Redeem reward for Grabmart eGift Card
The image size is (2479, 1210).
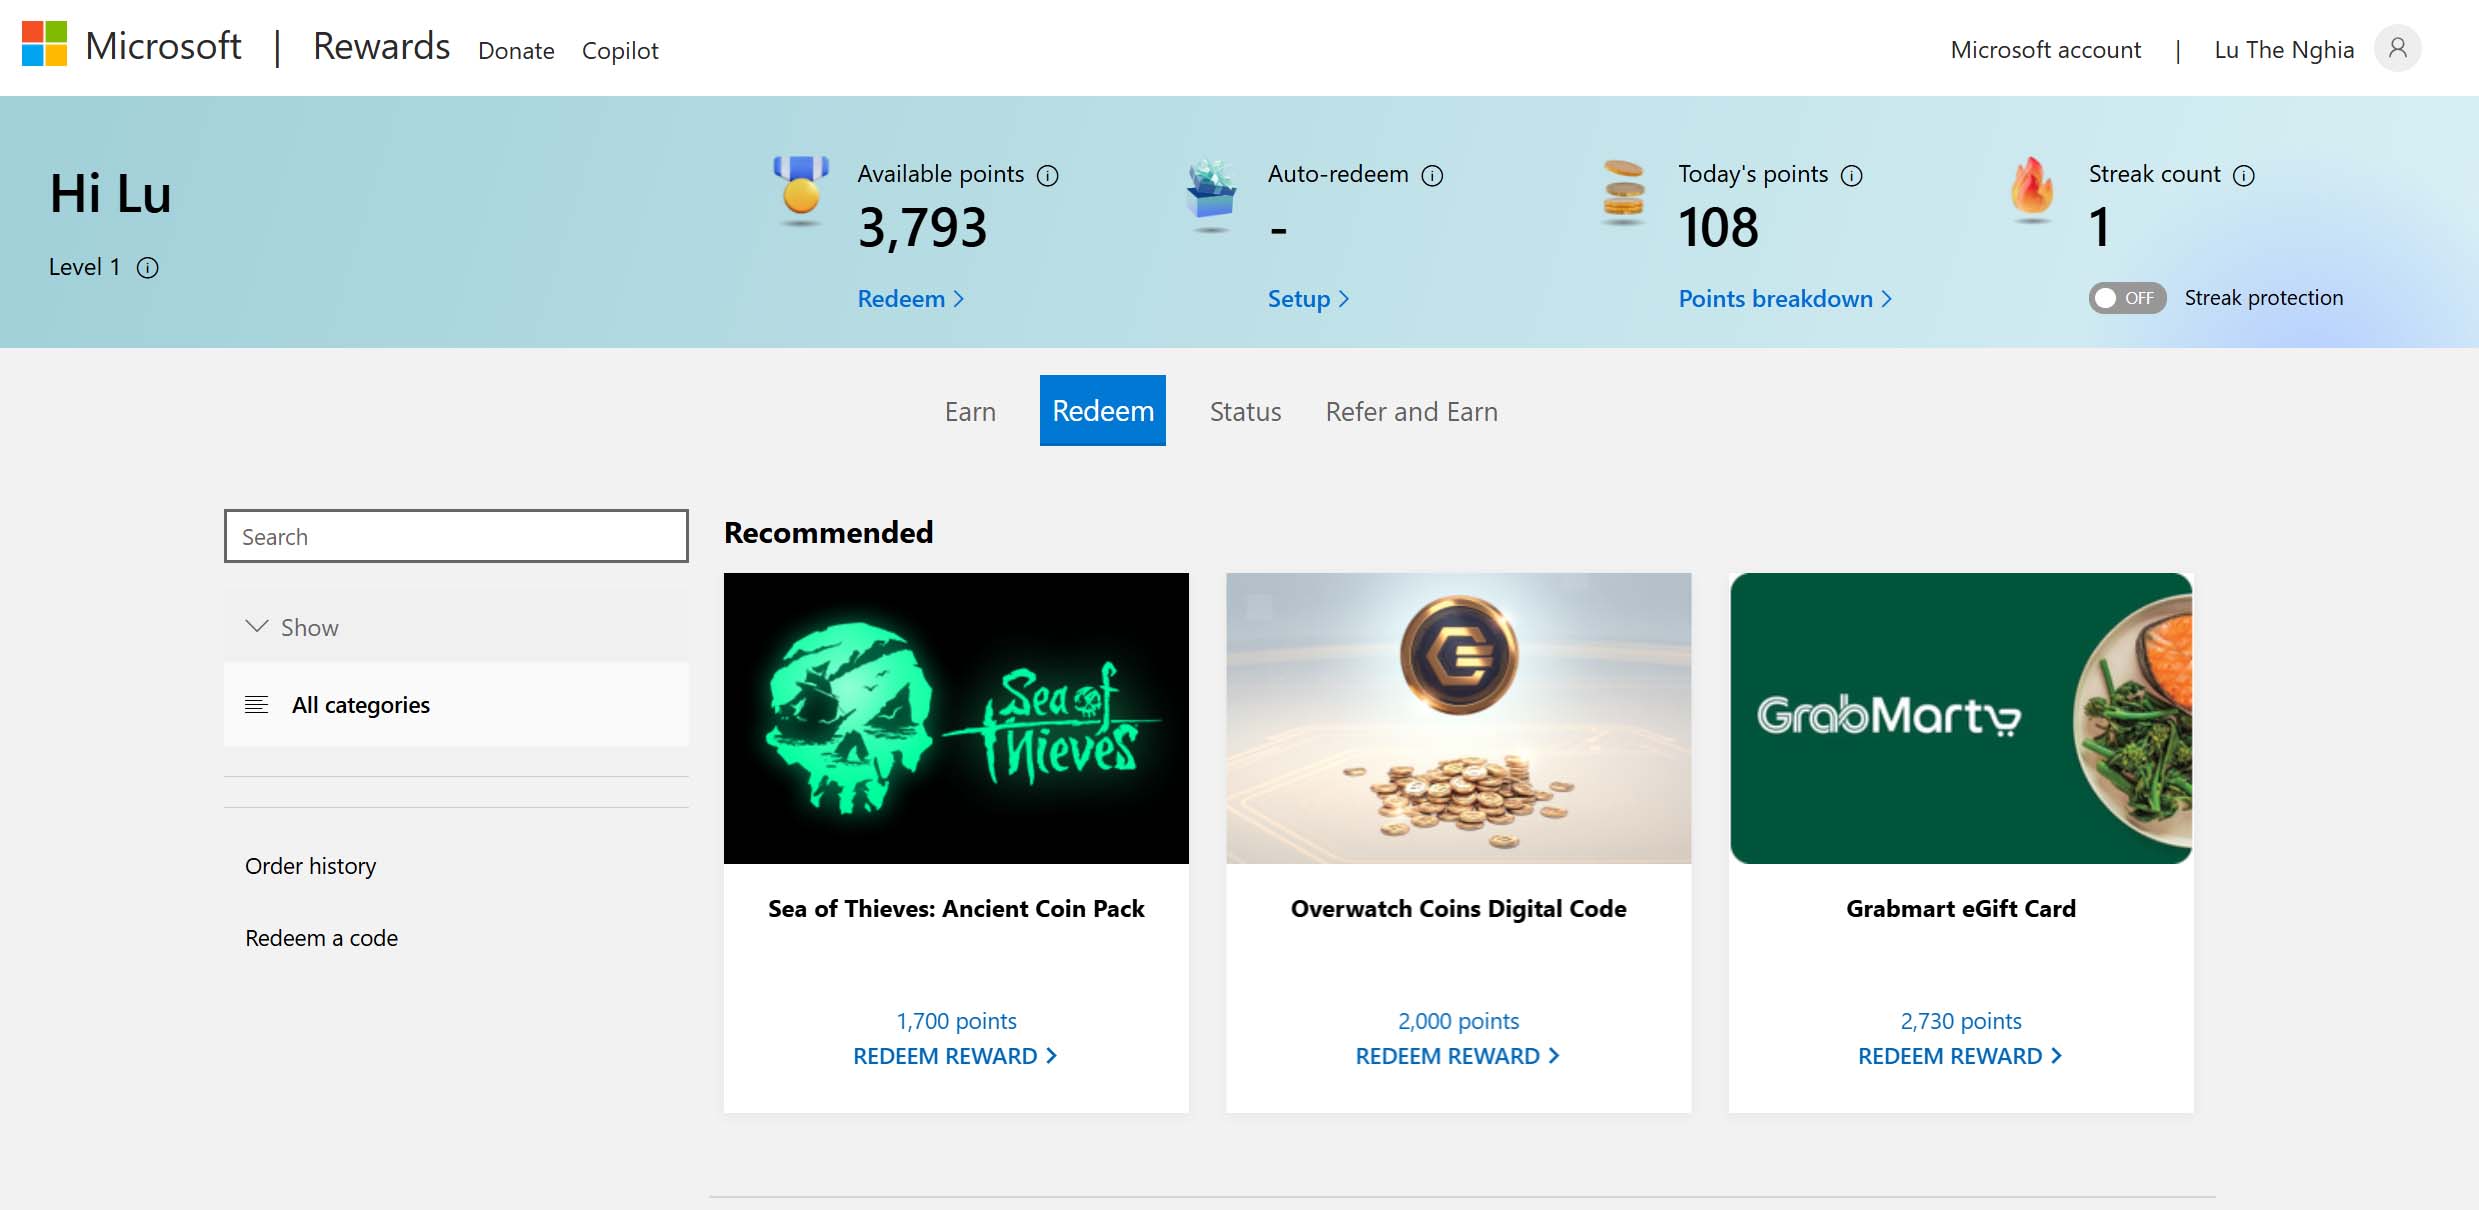tap(1960, 1056)
